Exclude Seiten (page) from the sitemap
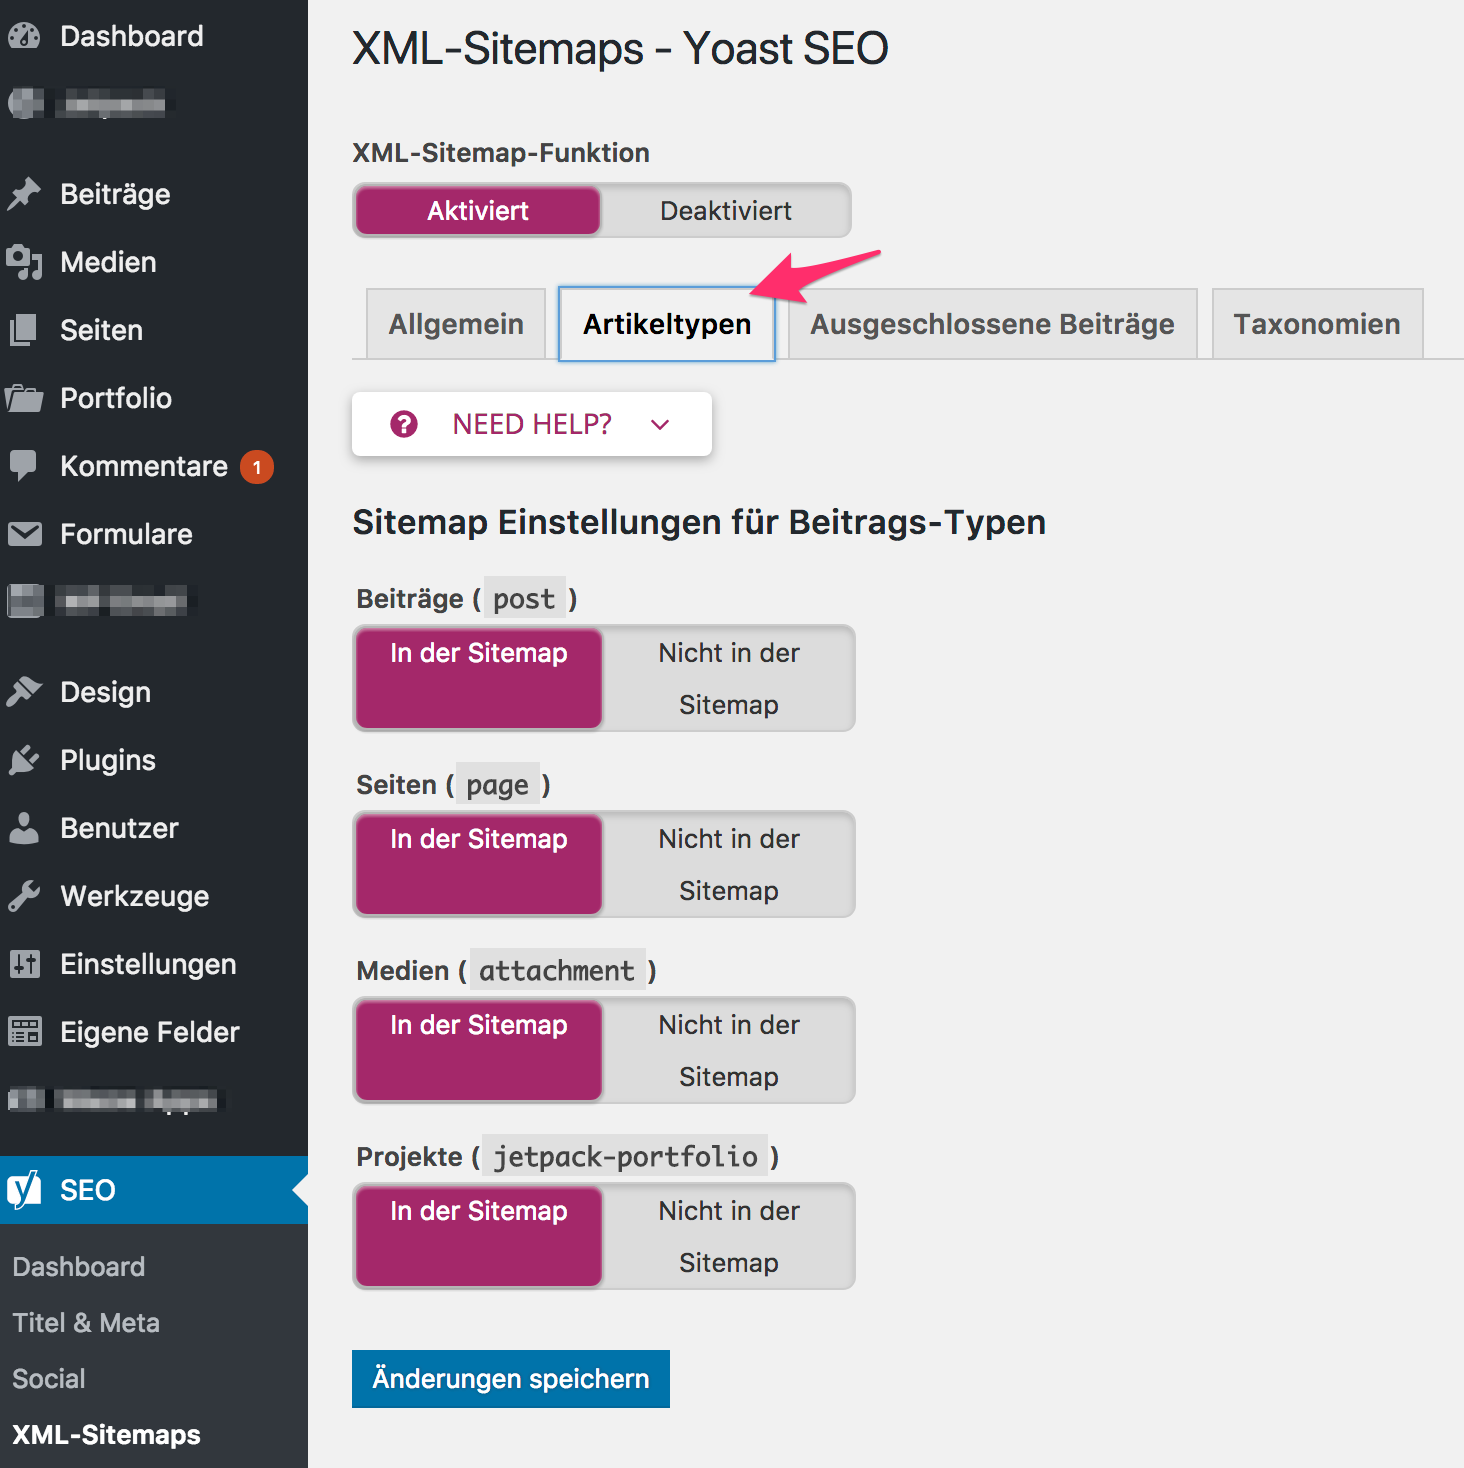Image resolution: width=1464 pixels, height=1468 pixels. tap(729, 864)
